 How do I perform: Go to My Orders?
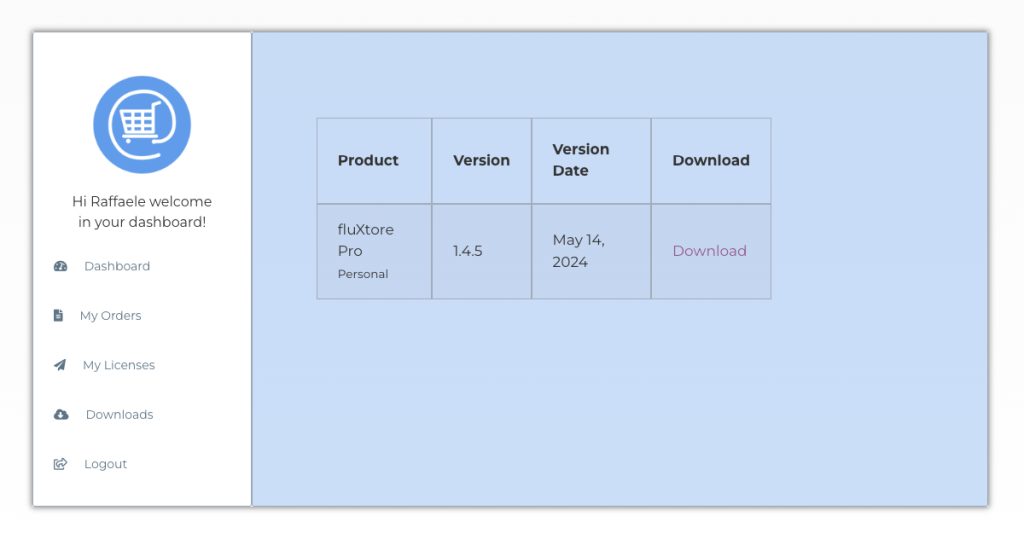111,316
